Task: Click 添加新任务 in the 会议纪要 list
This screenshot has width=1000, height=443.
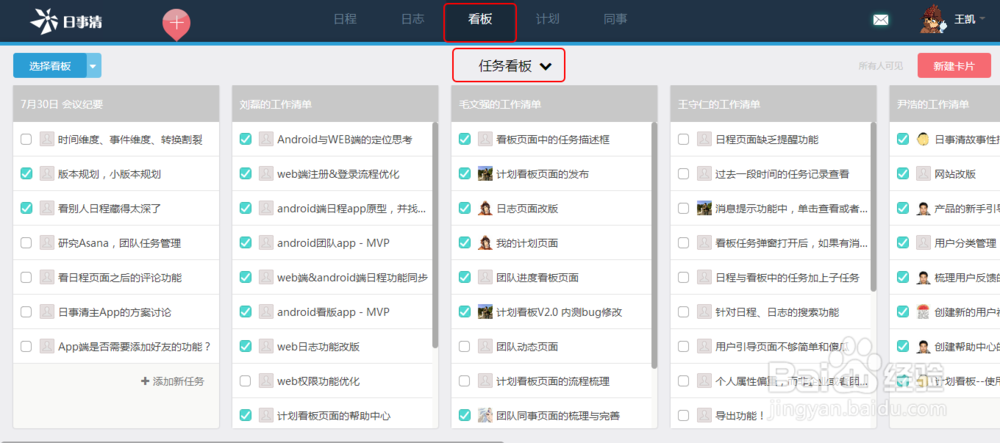Action: coord(173,381)
